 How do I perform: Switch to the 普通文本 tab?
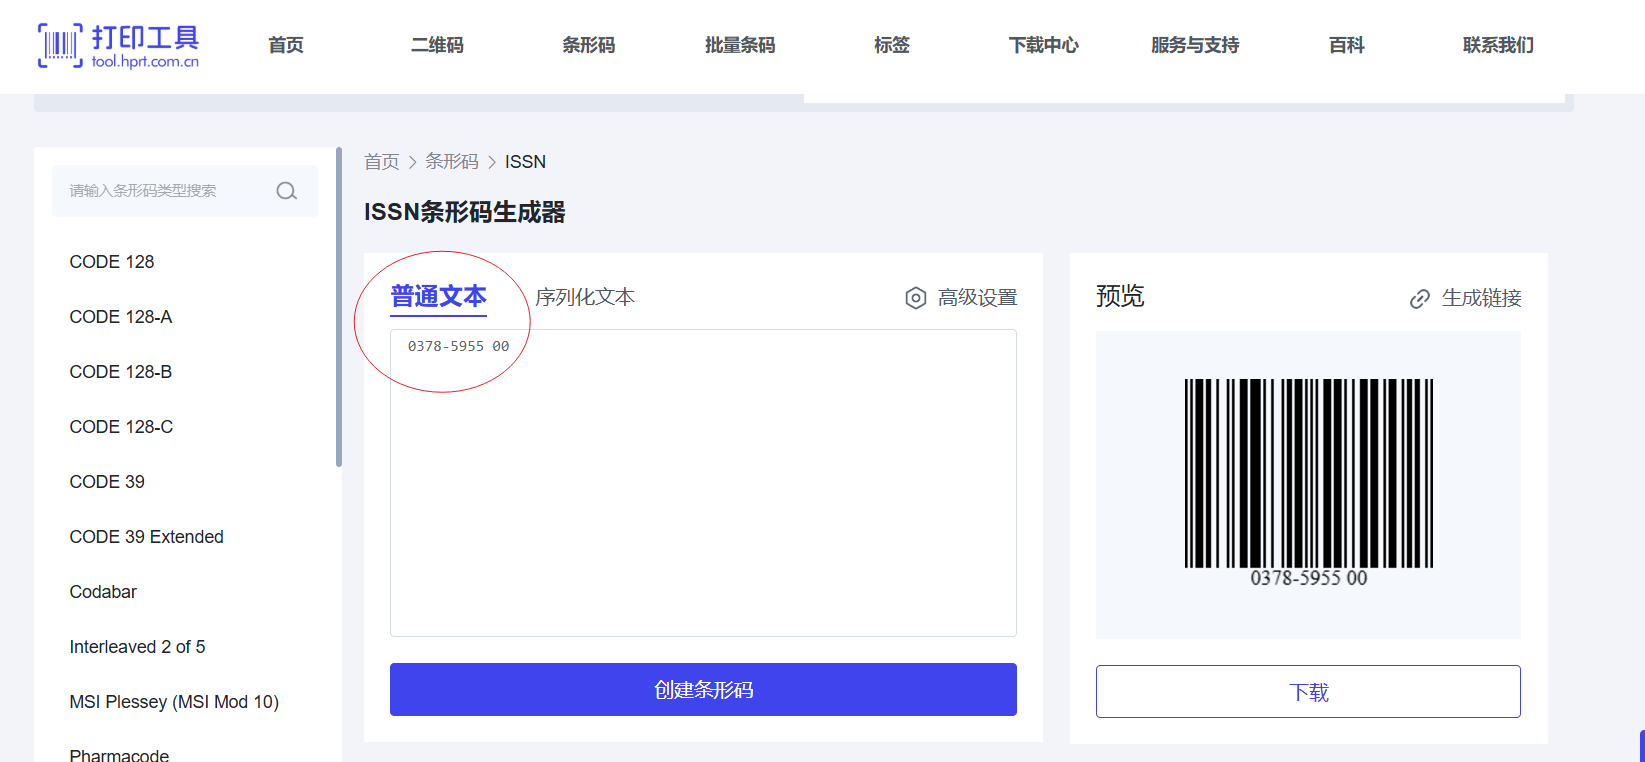point(438,297)
